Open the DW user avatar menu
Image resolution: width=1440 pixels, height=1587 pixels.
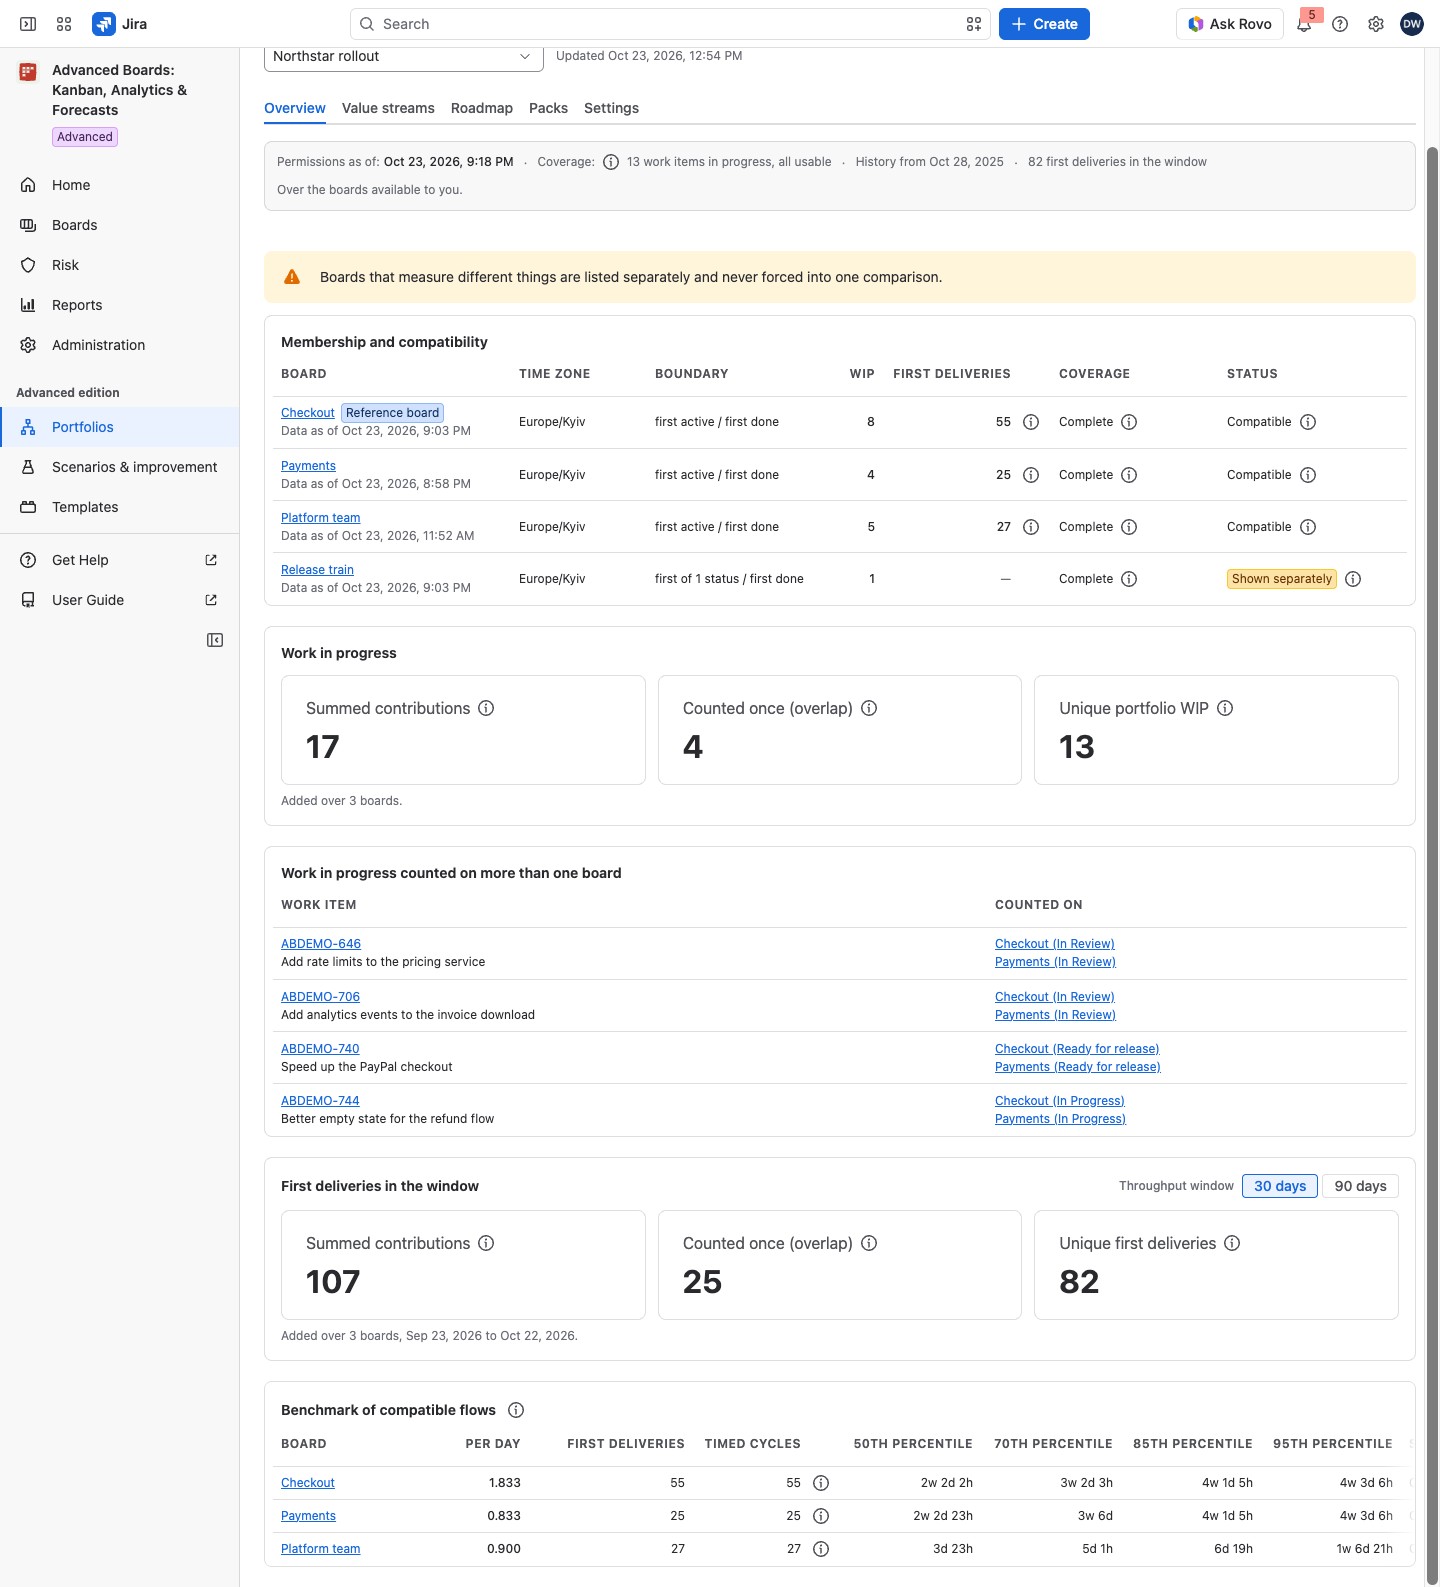click(1412, 24)
